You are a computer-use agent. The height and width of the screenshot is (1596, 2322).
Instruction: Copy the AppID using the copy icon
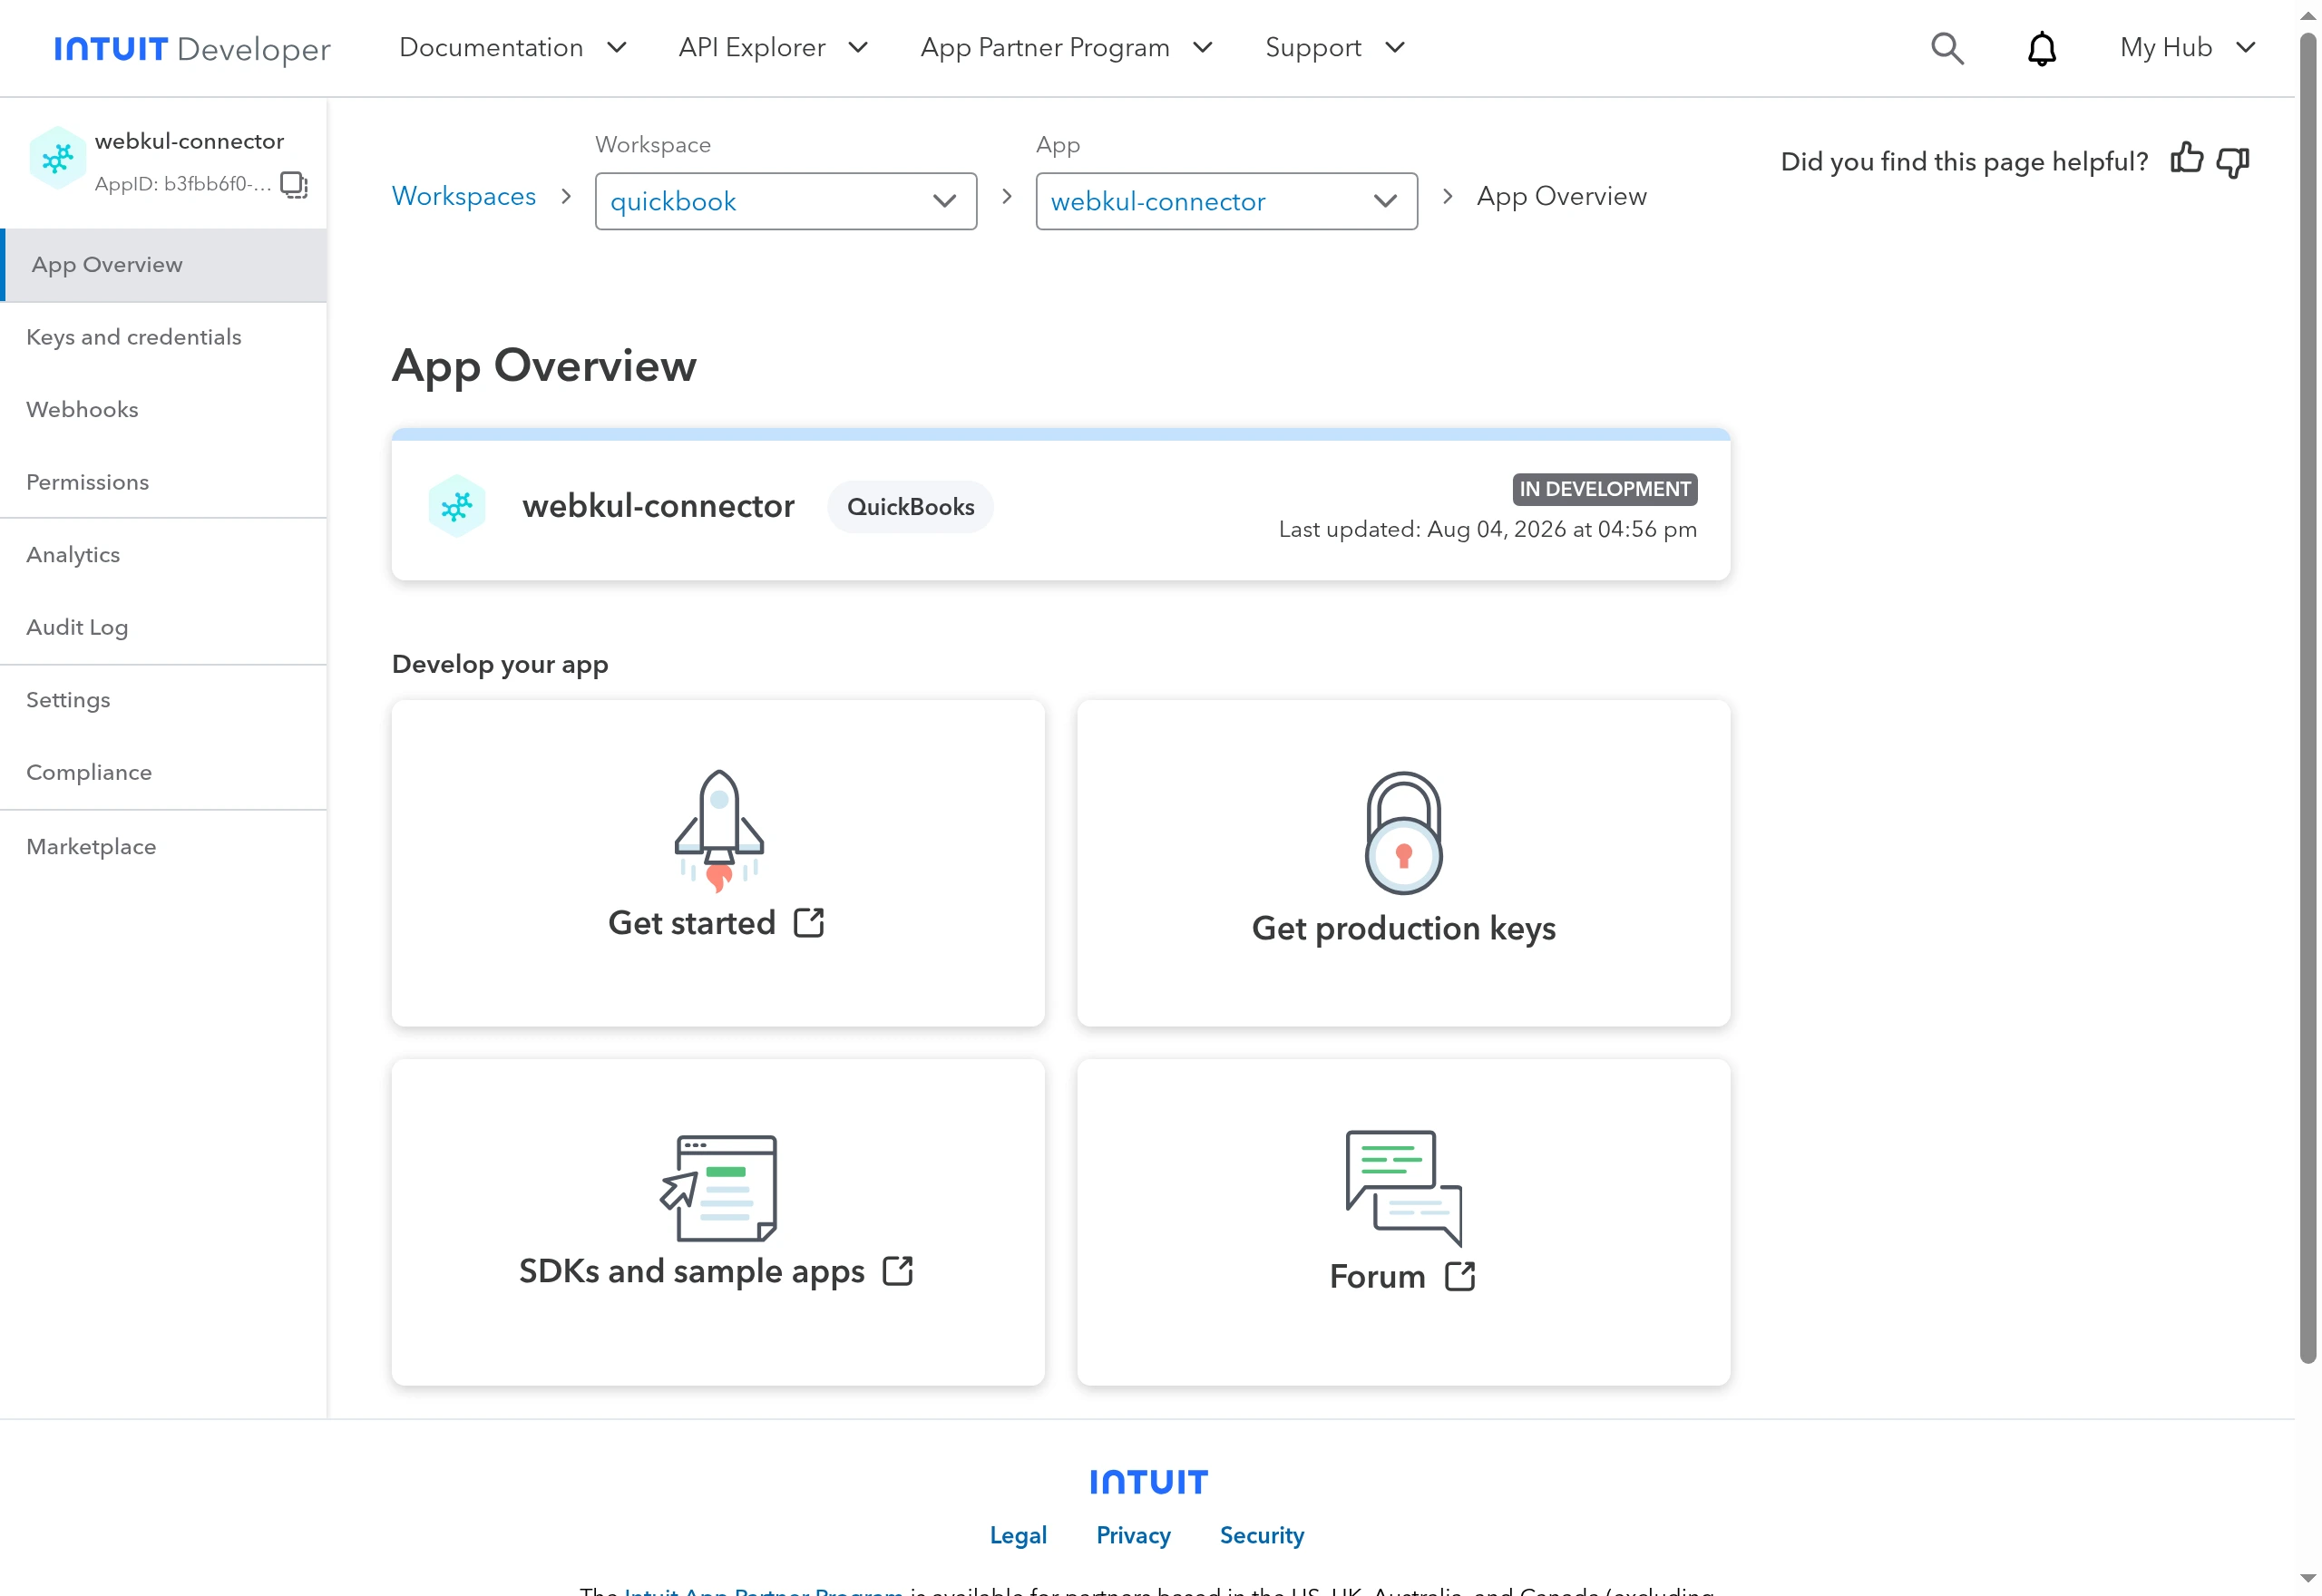[293, 184]
